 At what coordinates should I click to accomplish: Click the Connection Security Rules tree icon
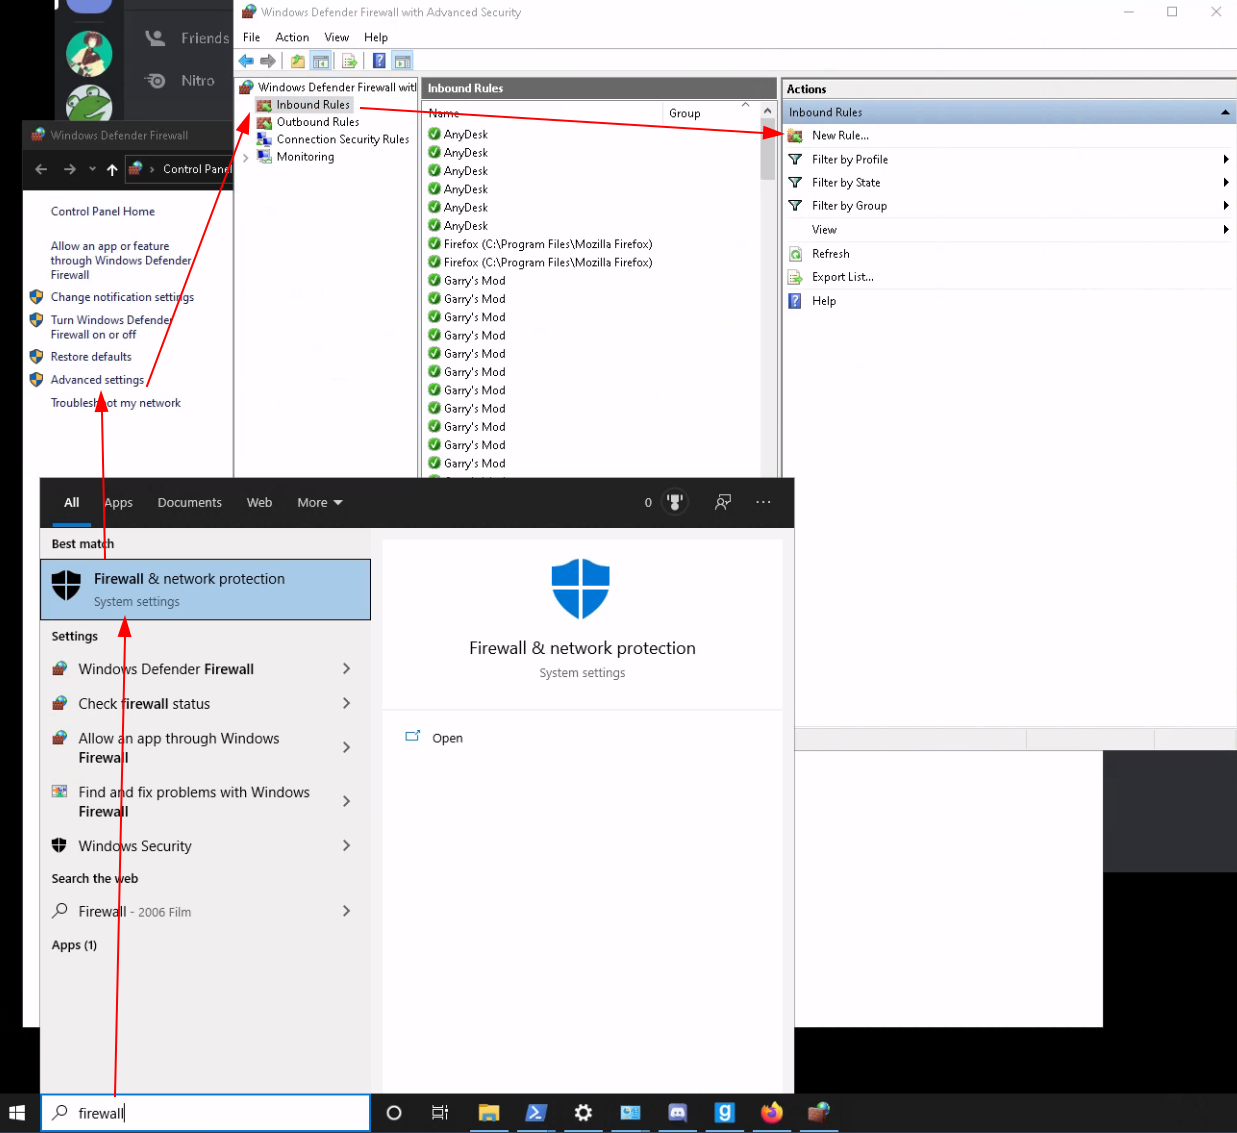pos(264,139)
